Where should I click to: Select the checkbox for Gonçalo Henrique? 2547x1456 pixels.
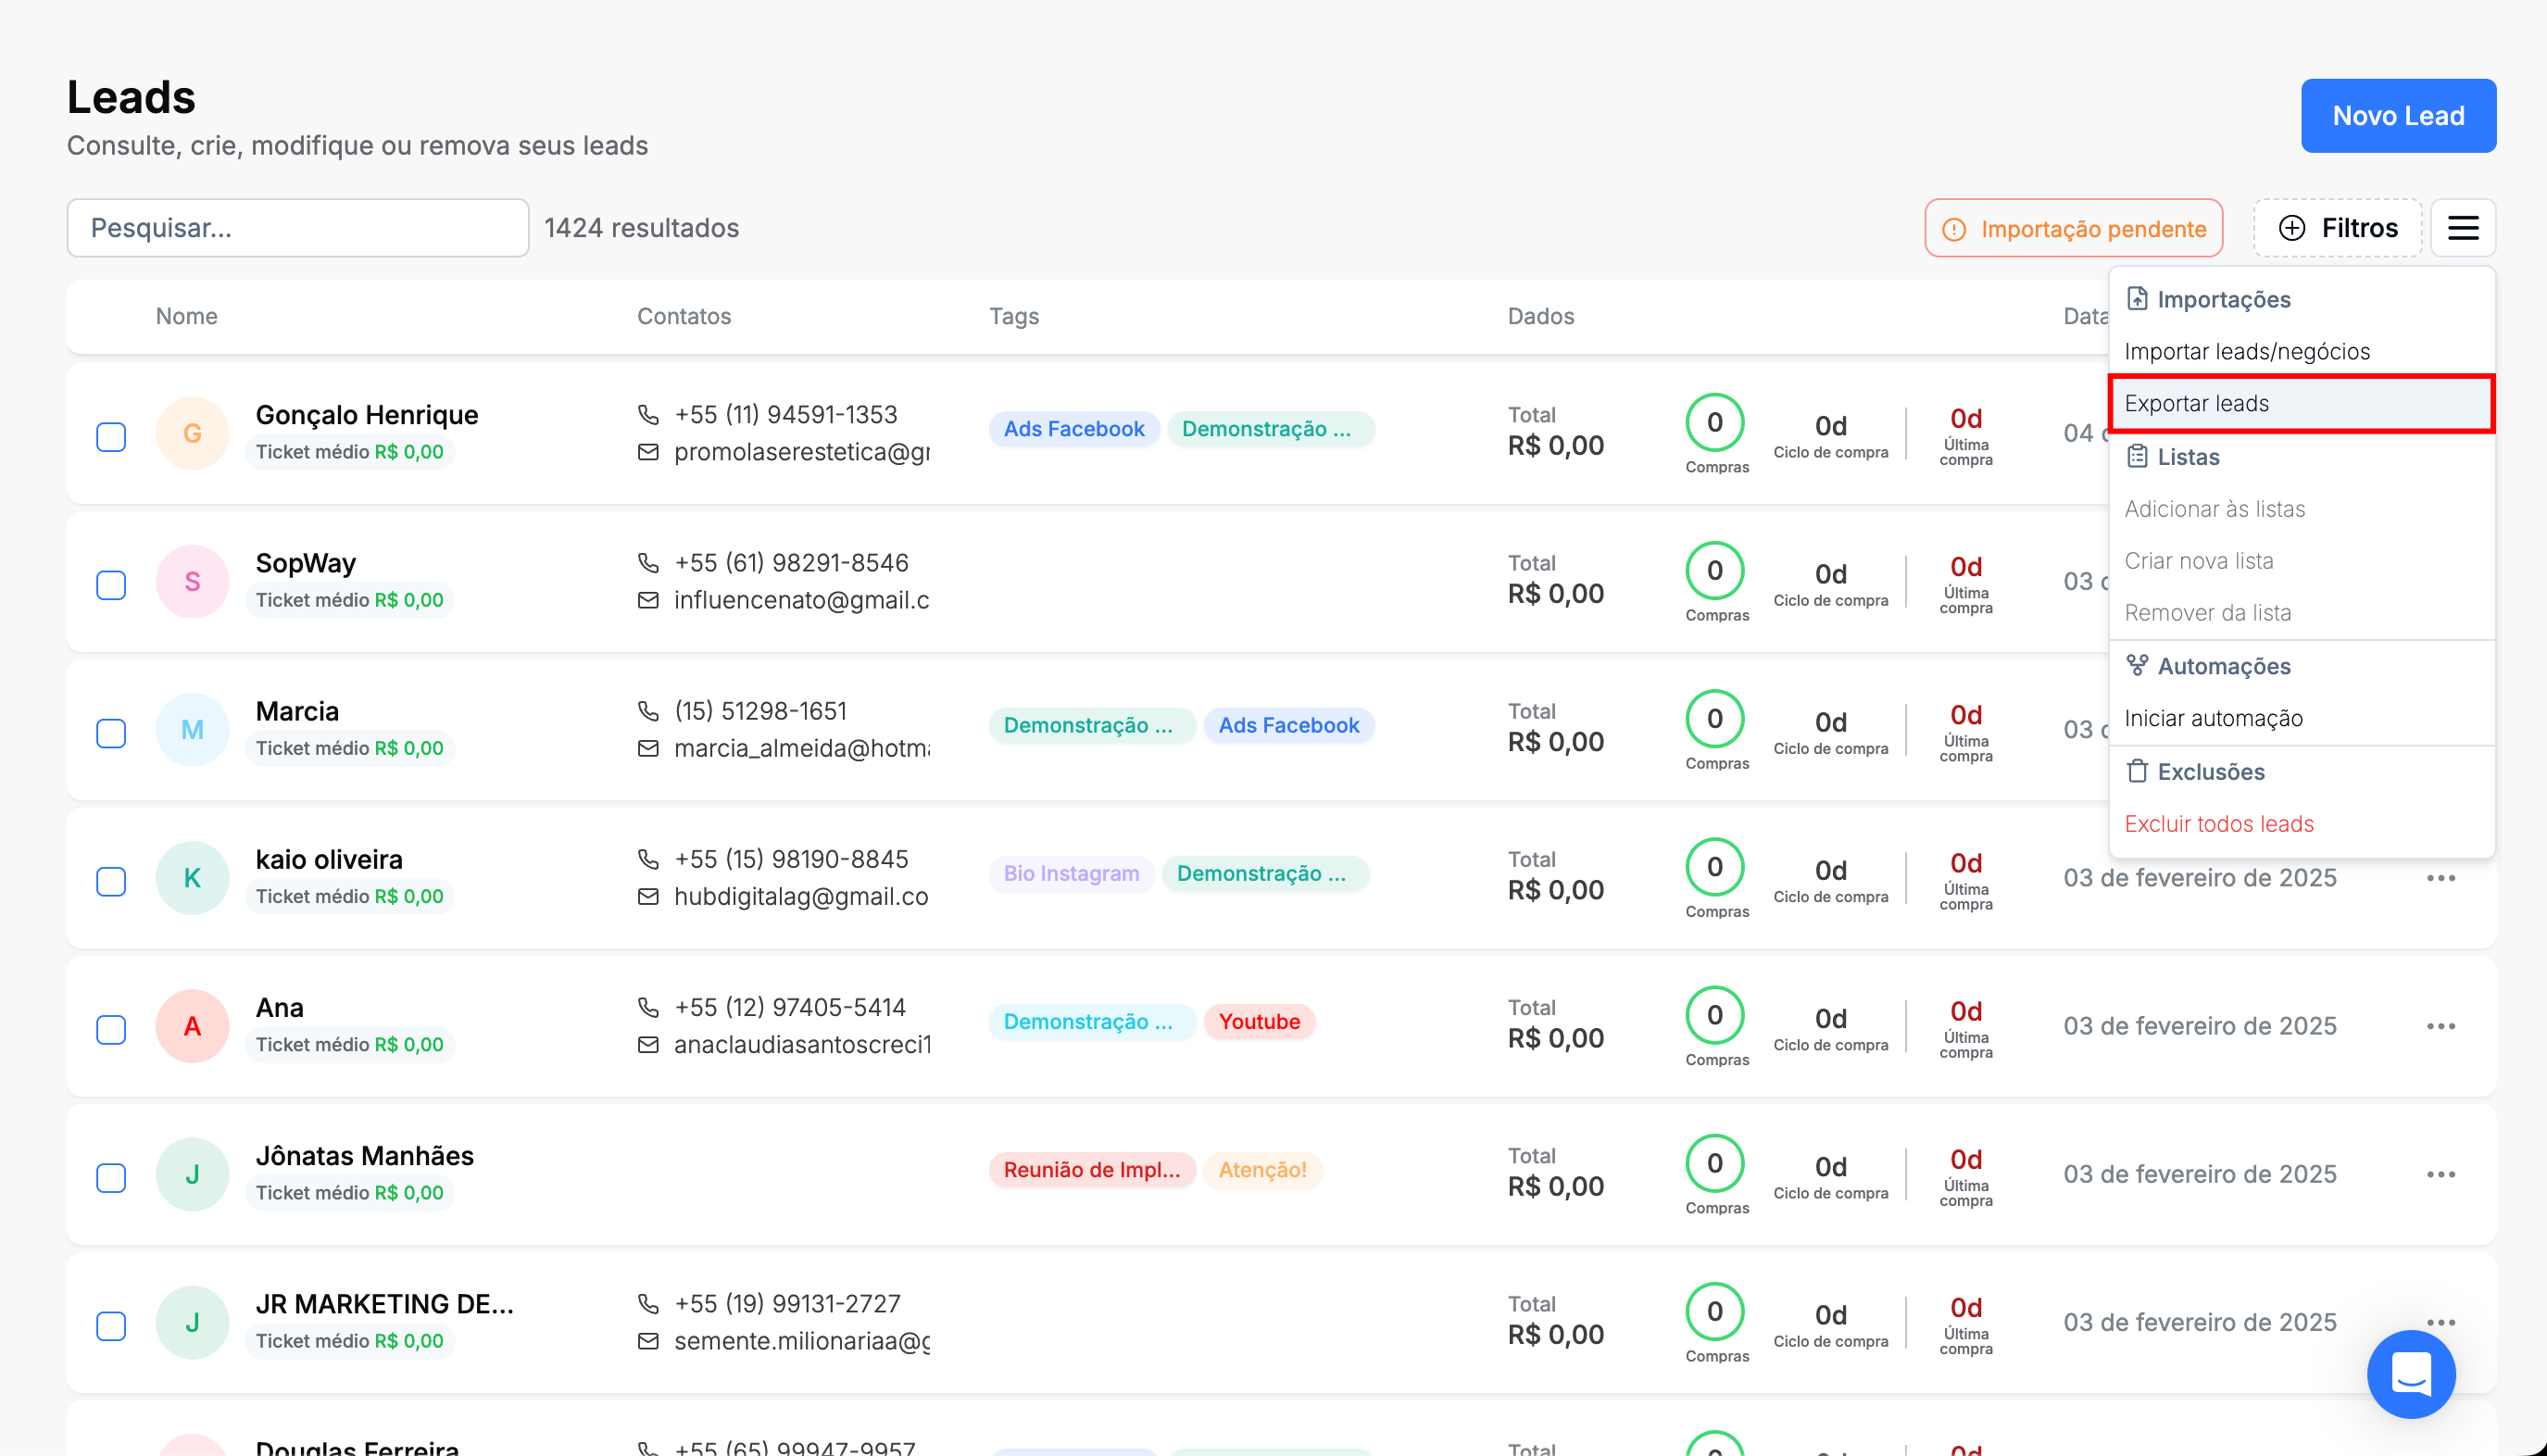111,437
